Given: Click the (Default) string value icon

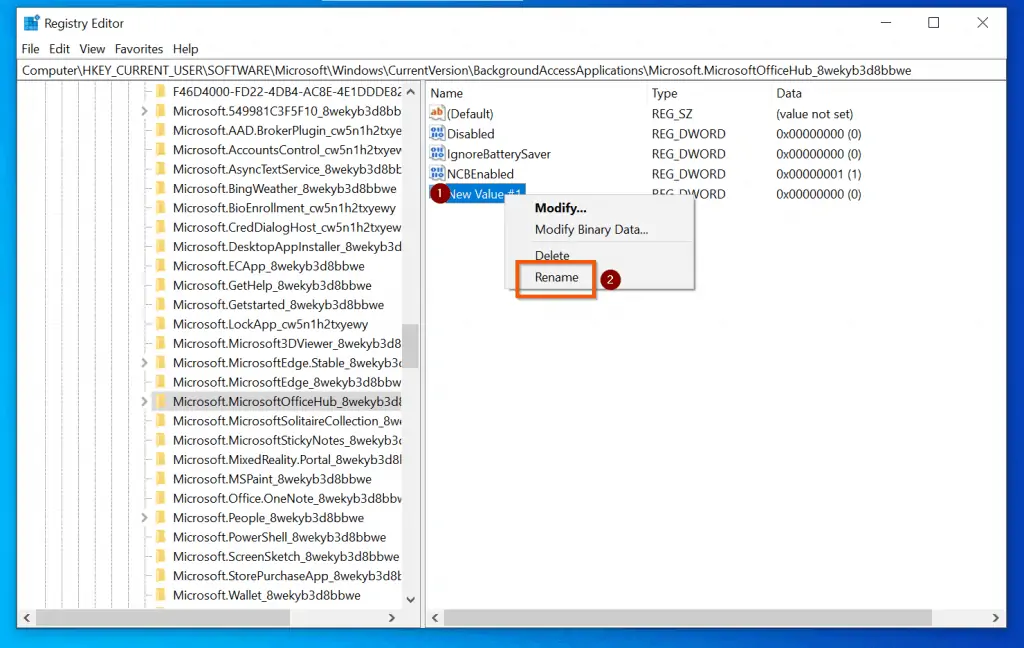Looking at the screenshot, I should 435,113.
